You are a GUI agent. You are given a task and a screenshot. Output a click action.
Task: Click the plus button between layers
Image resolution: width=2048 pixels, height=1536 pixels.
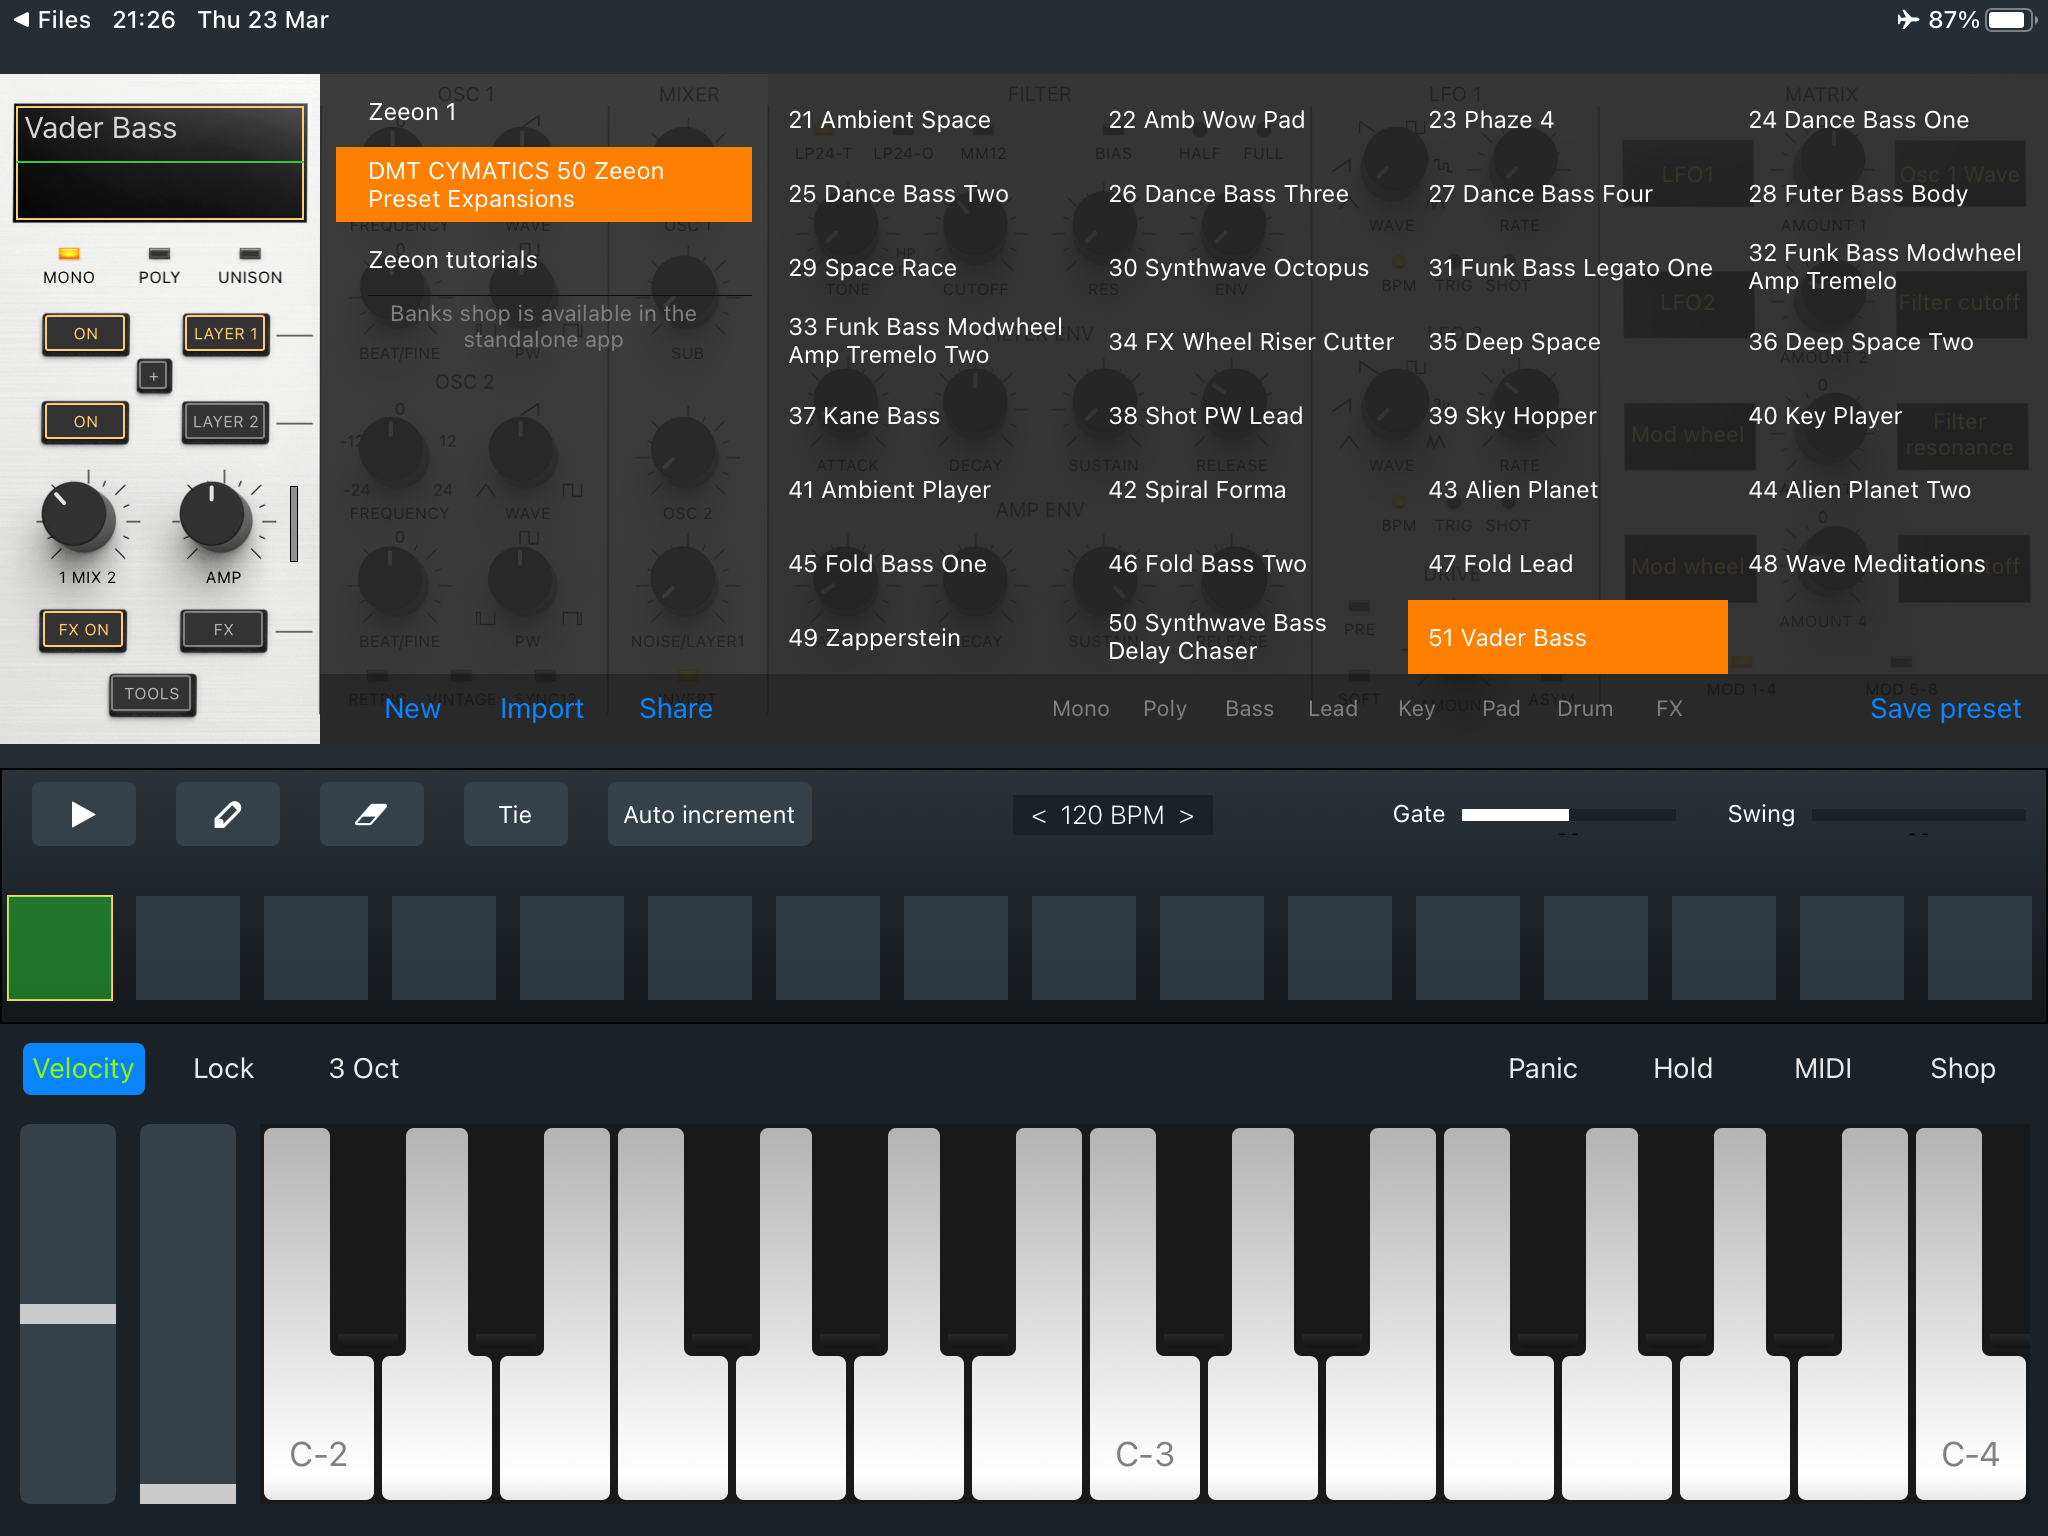[x=153, y=377]
